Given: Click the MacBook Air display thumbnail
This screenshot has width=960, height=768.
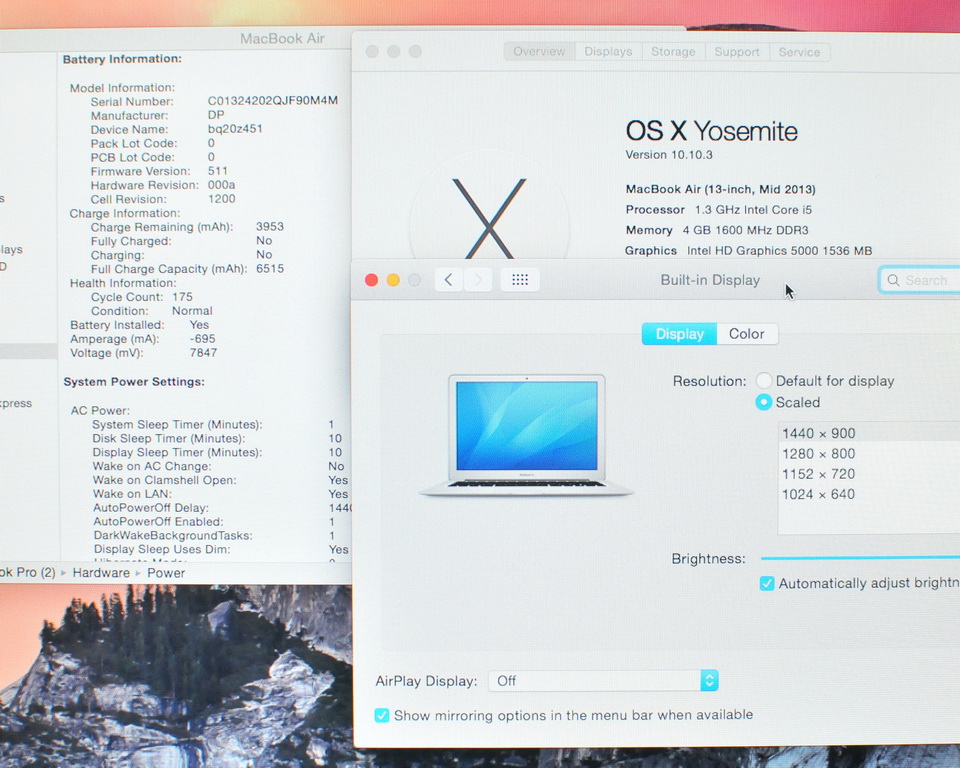Looking at the screenshot, I should [x=527, y=435].
